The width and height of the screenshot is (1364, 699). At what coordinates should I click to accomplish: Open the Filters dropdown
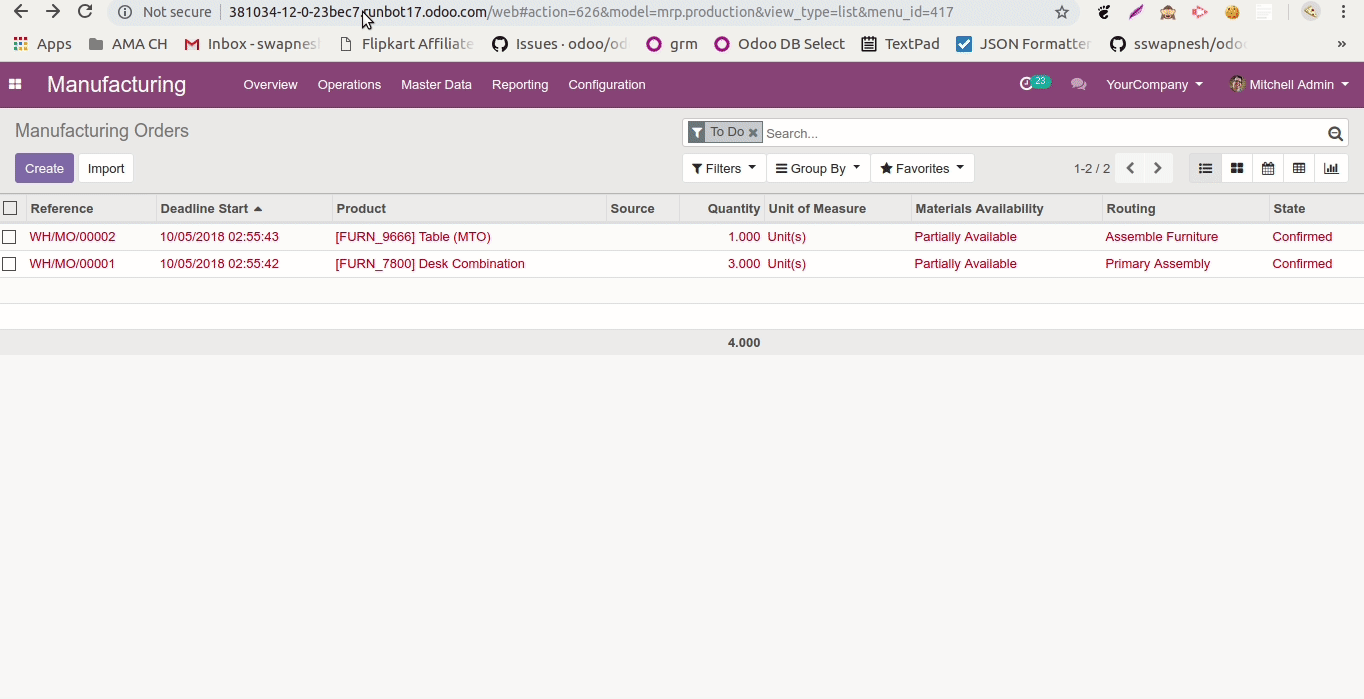(x=723, y=168)
